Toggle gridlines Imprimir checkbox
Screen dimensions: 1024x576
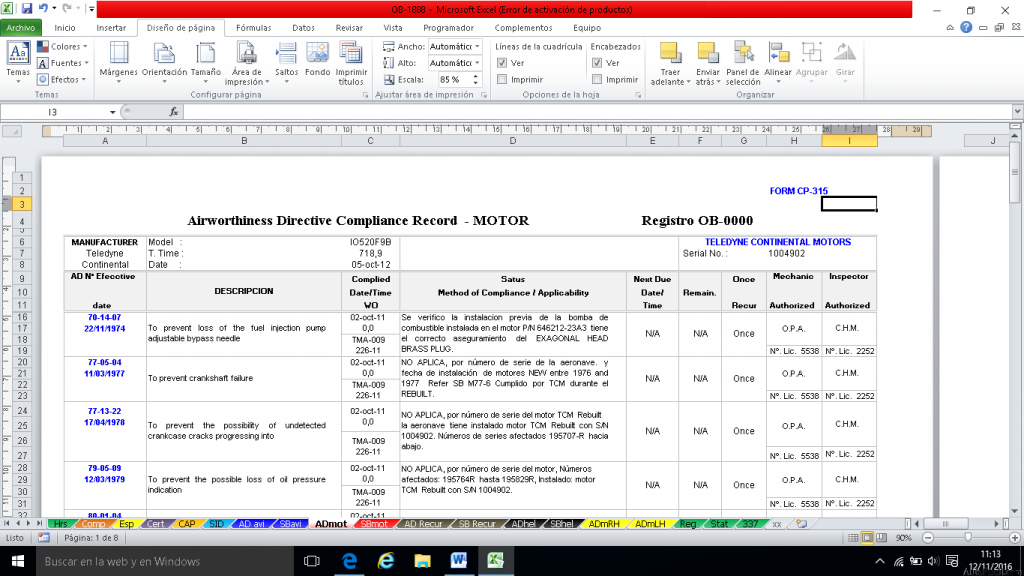pyautogui.click(x=502, y=79)
